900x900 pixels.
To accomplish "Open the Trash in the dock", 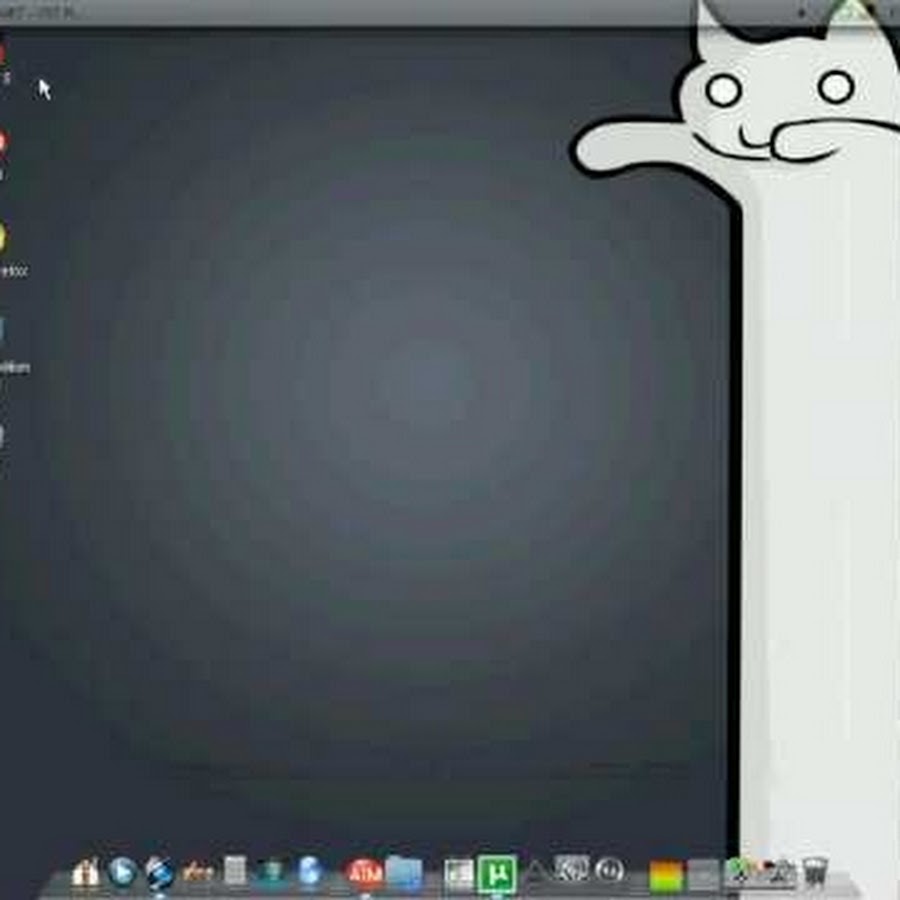I will 813,872.
